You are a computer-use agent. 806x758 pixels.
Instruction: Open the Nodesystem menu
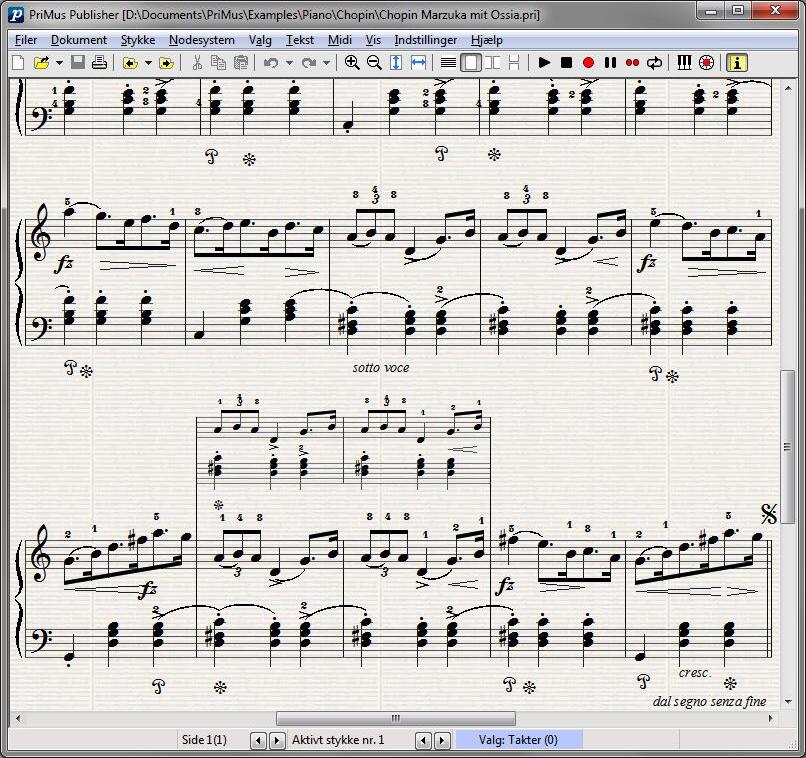202,40
